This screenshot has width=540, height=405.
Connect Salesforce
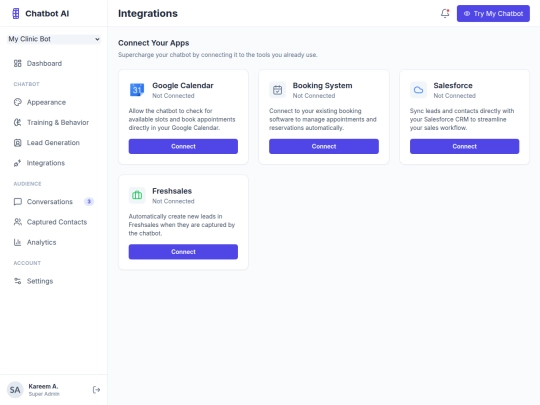[x=464, y=146]
